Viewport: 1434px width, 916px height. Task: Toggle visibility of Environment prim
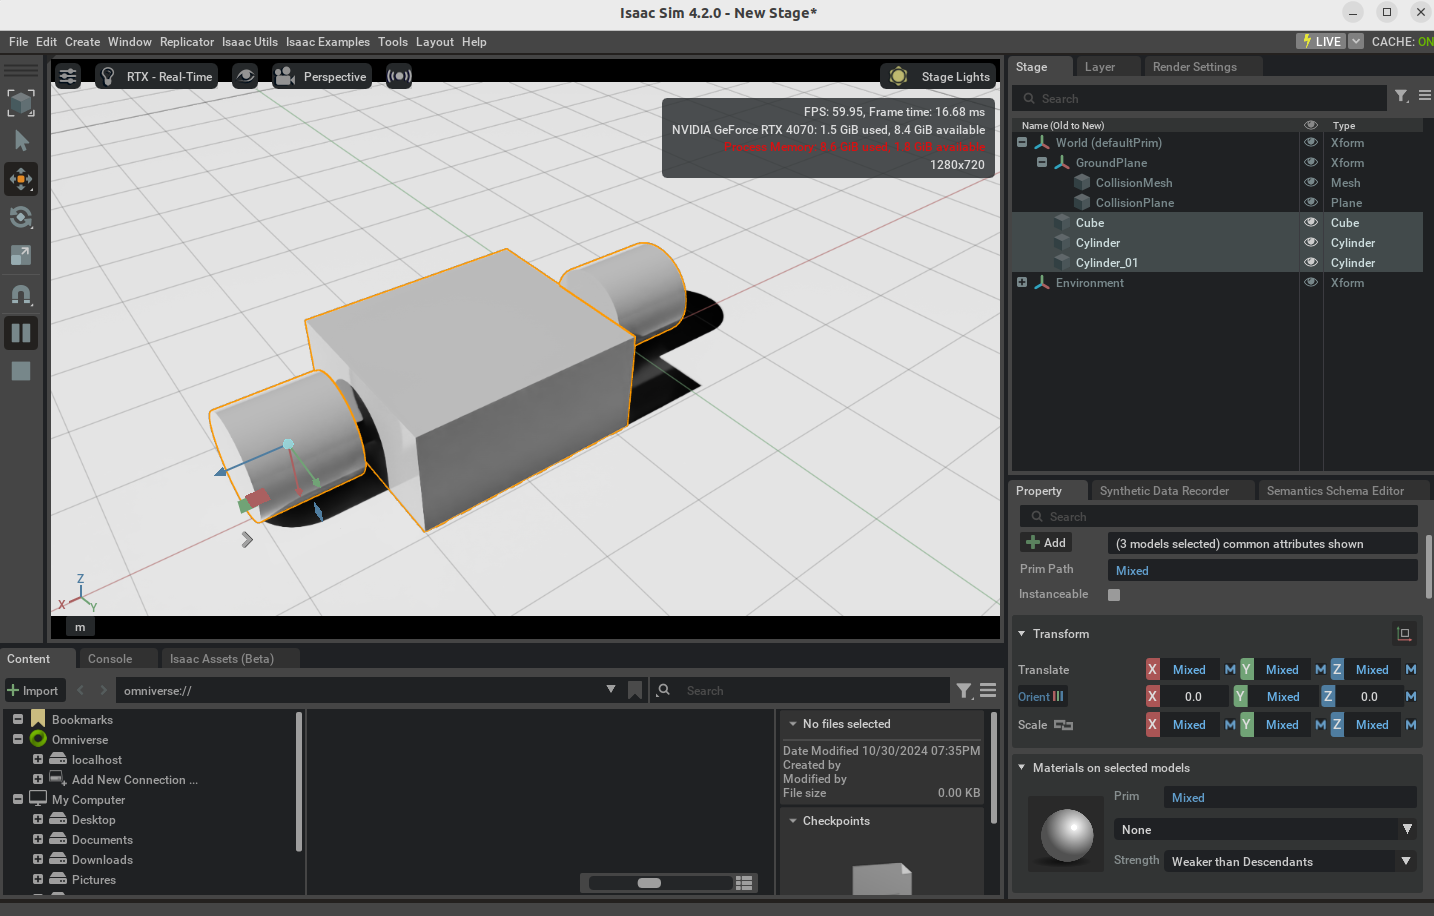1311,282
